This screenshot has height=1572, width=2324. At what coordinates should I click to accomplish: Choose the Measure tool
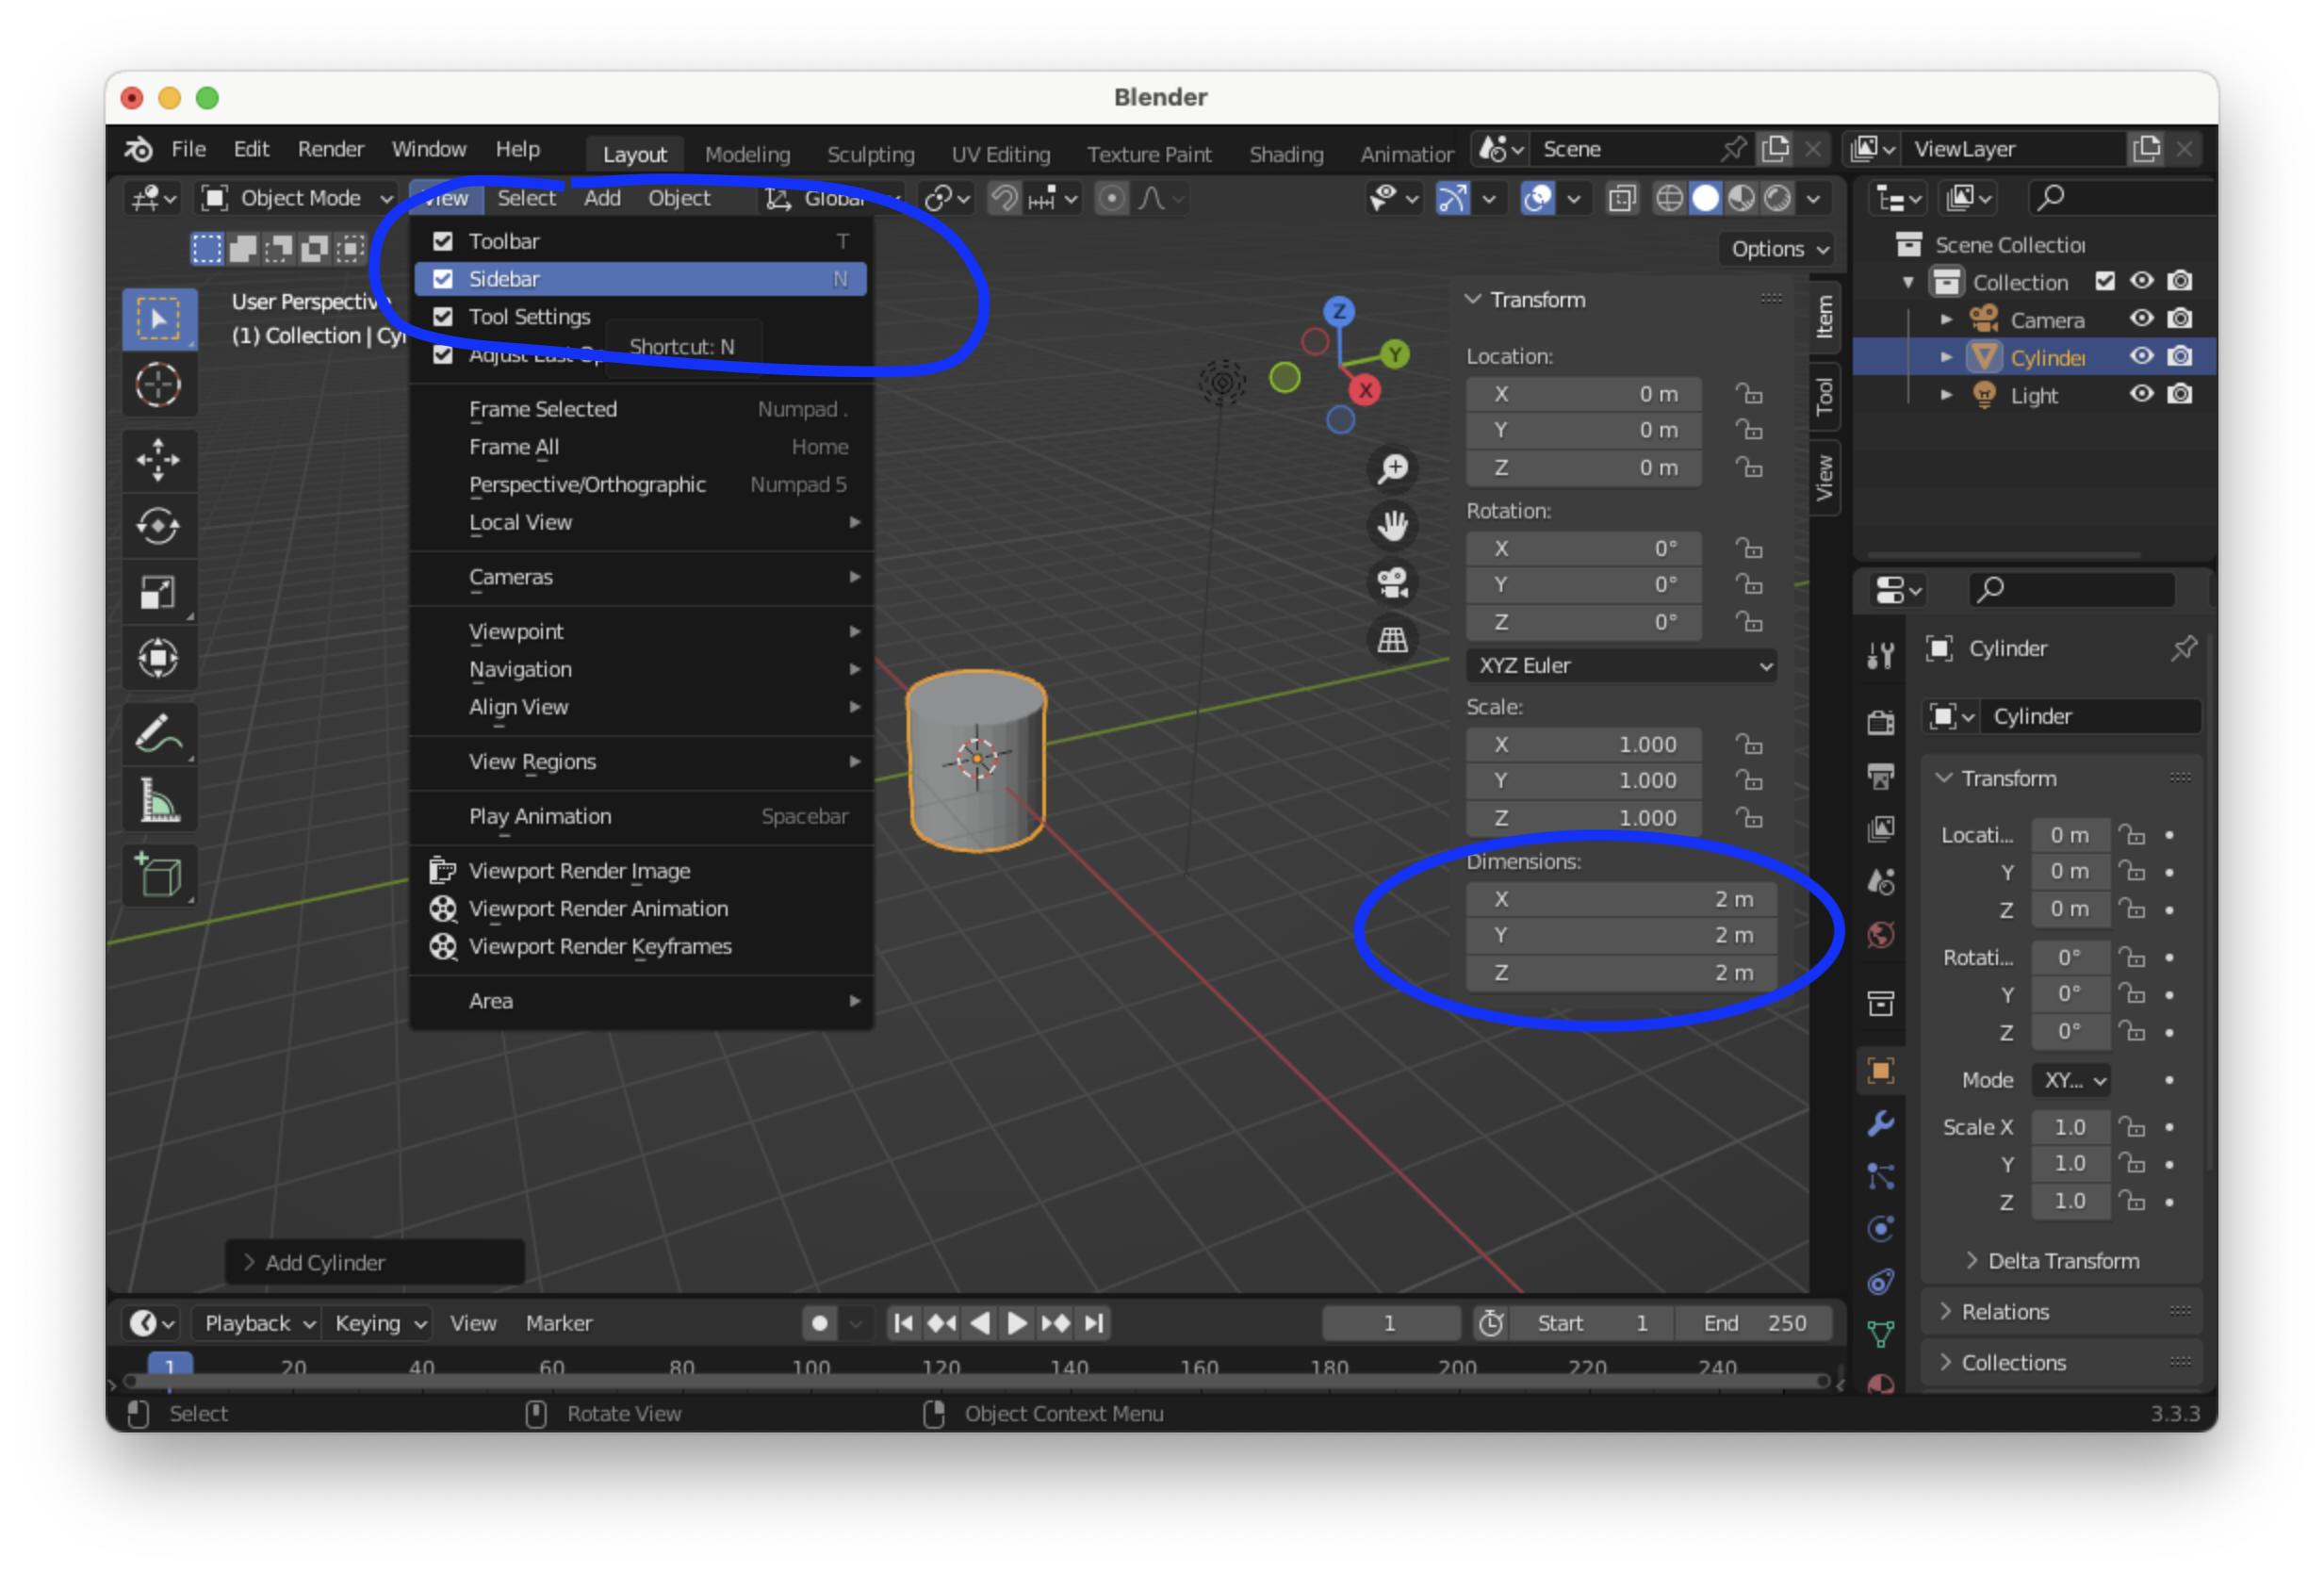click(159, 799)
